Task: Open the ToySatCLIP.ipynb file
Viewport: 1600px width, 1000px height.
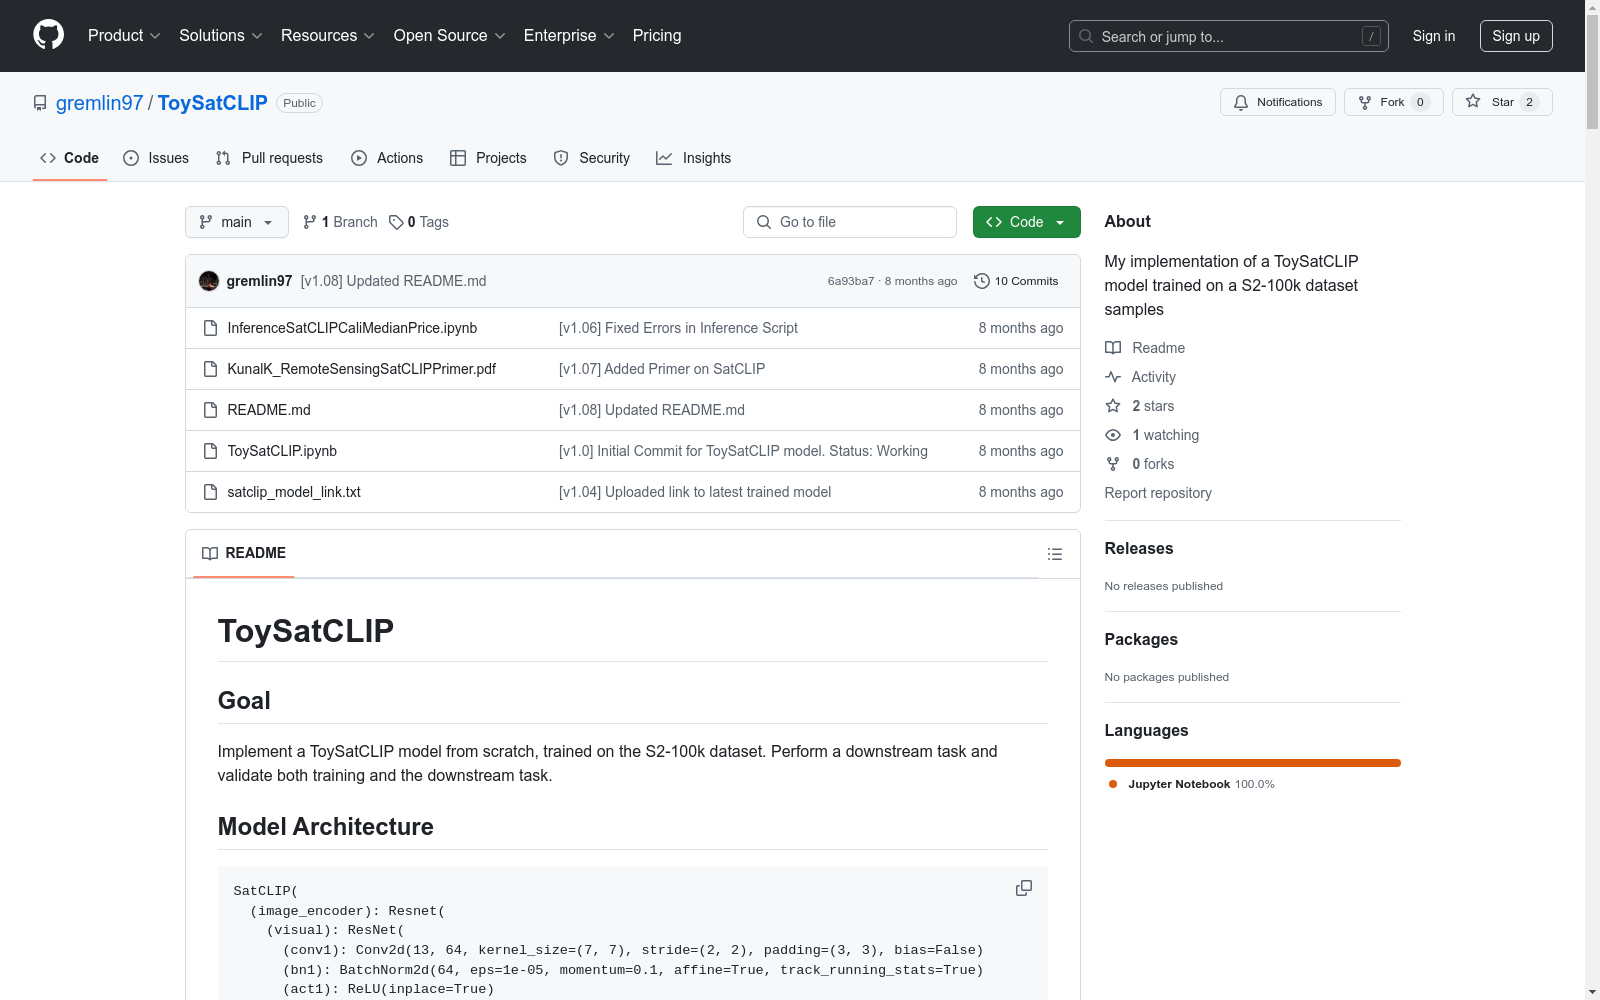Action: click(x=282, y=451)
